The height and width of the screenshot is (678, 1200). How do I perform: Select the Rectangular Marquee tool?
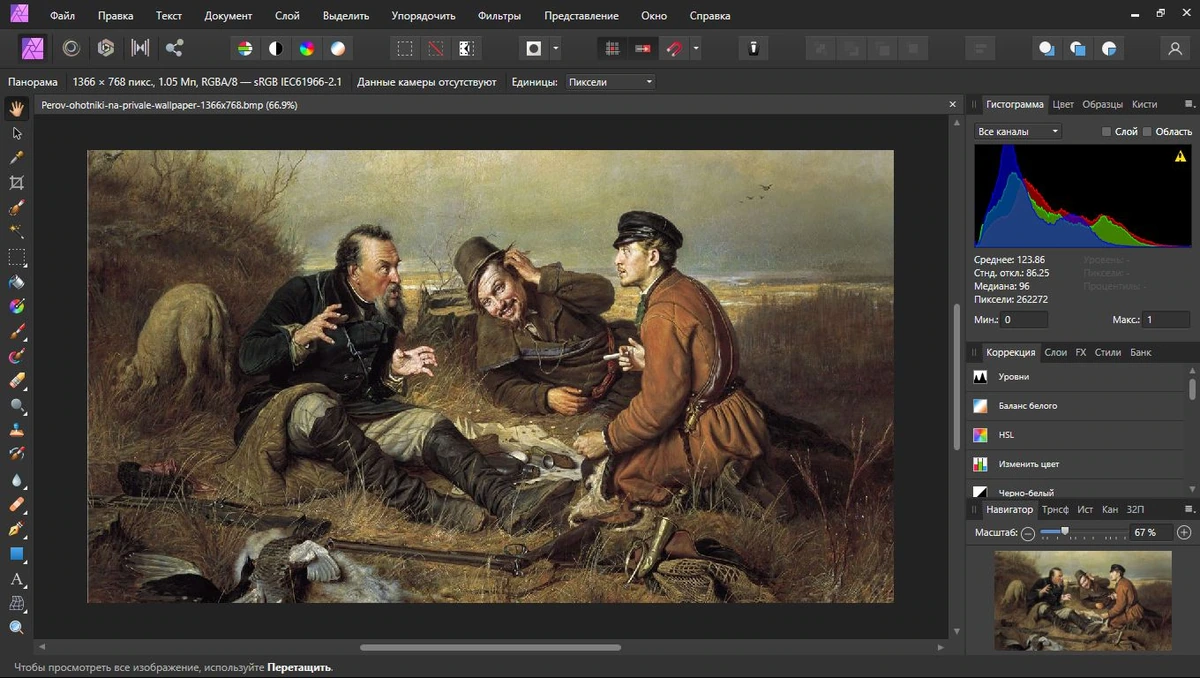pos(16,257)
